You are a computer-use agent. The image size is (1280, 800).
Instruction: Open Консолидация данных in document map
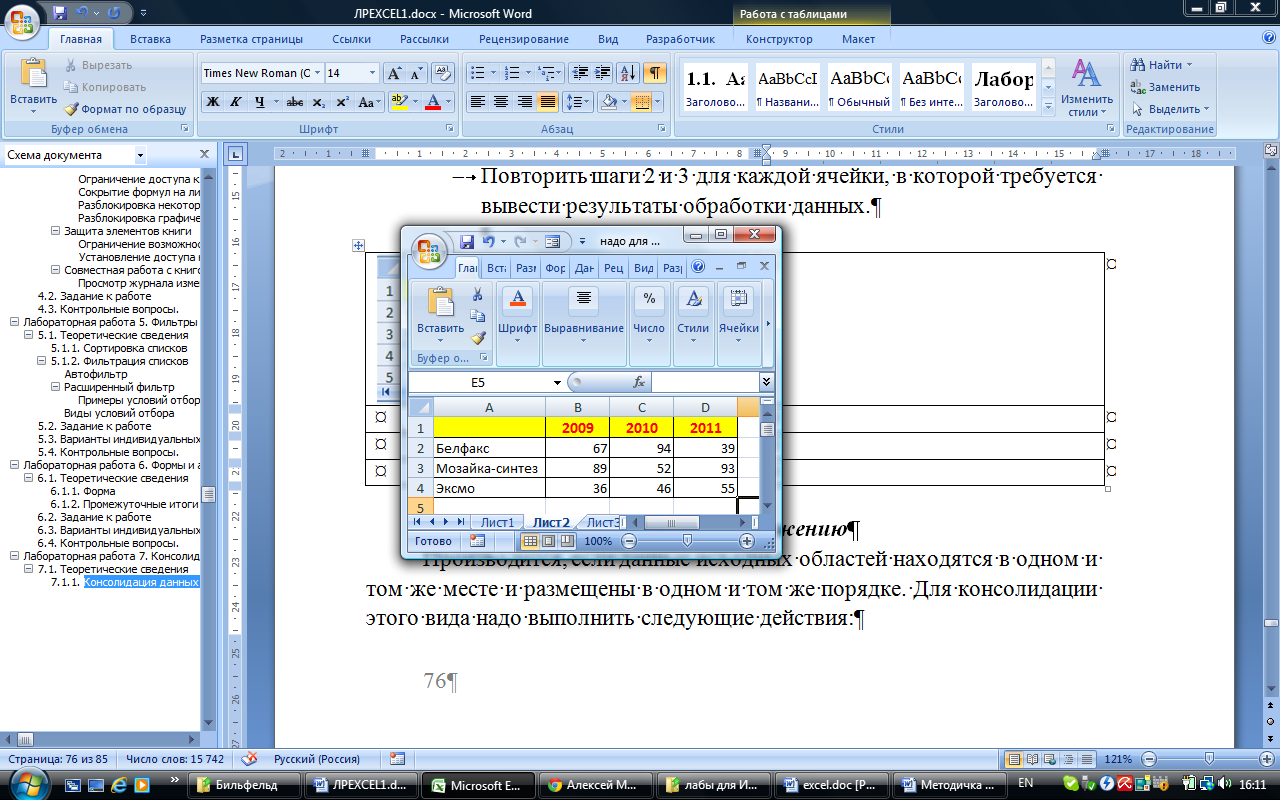[x=141, y=582]
